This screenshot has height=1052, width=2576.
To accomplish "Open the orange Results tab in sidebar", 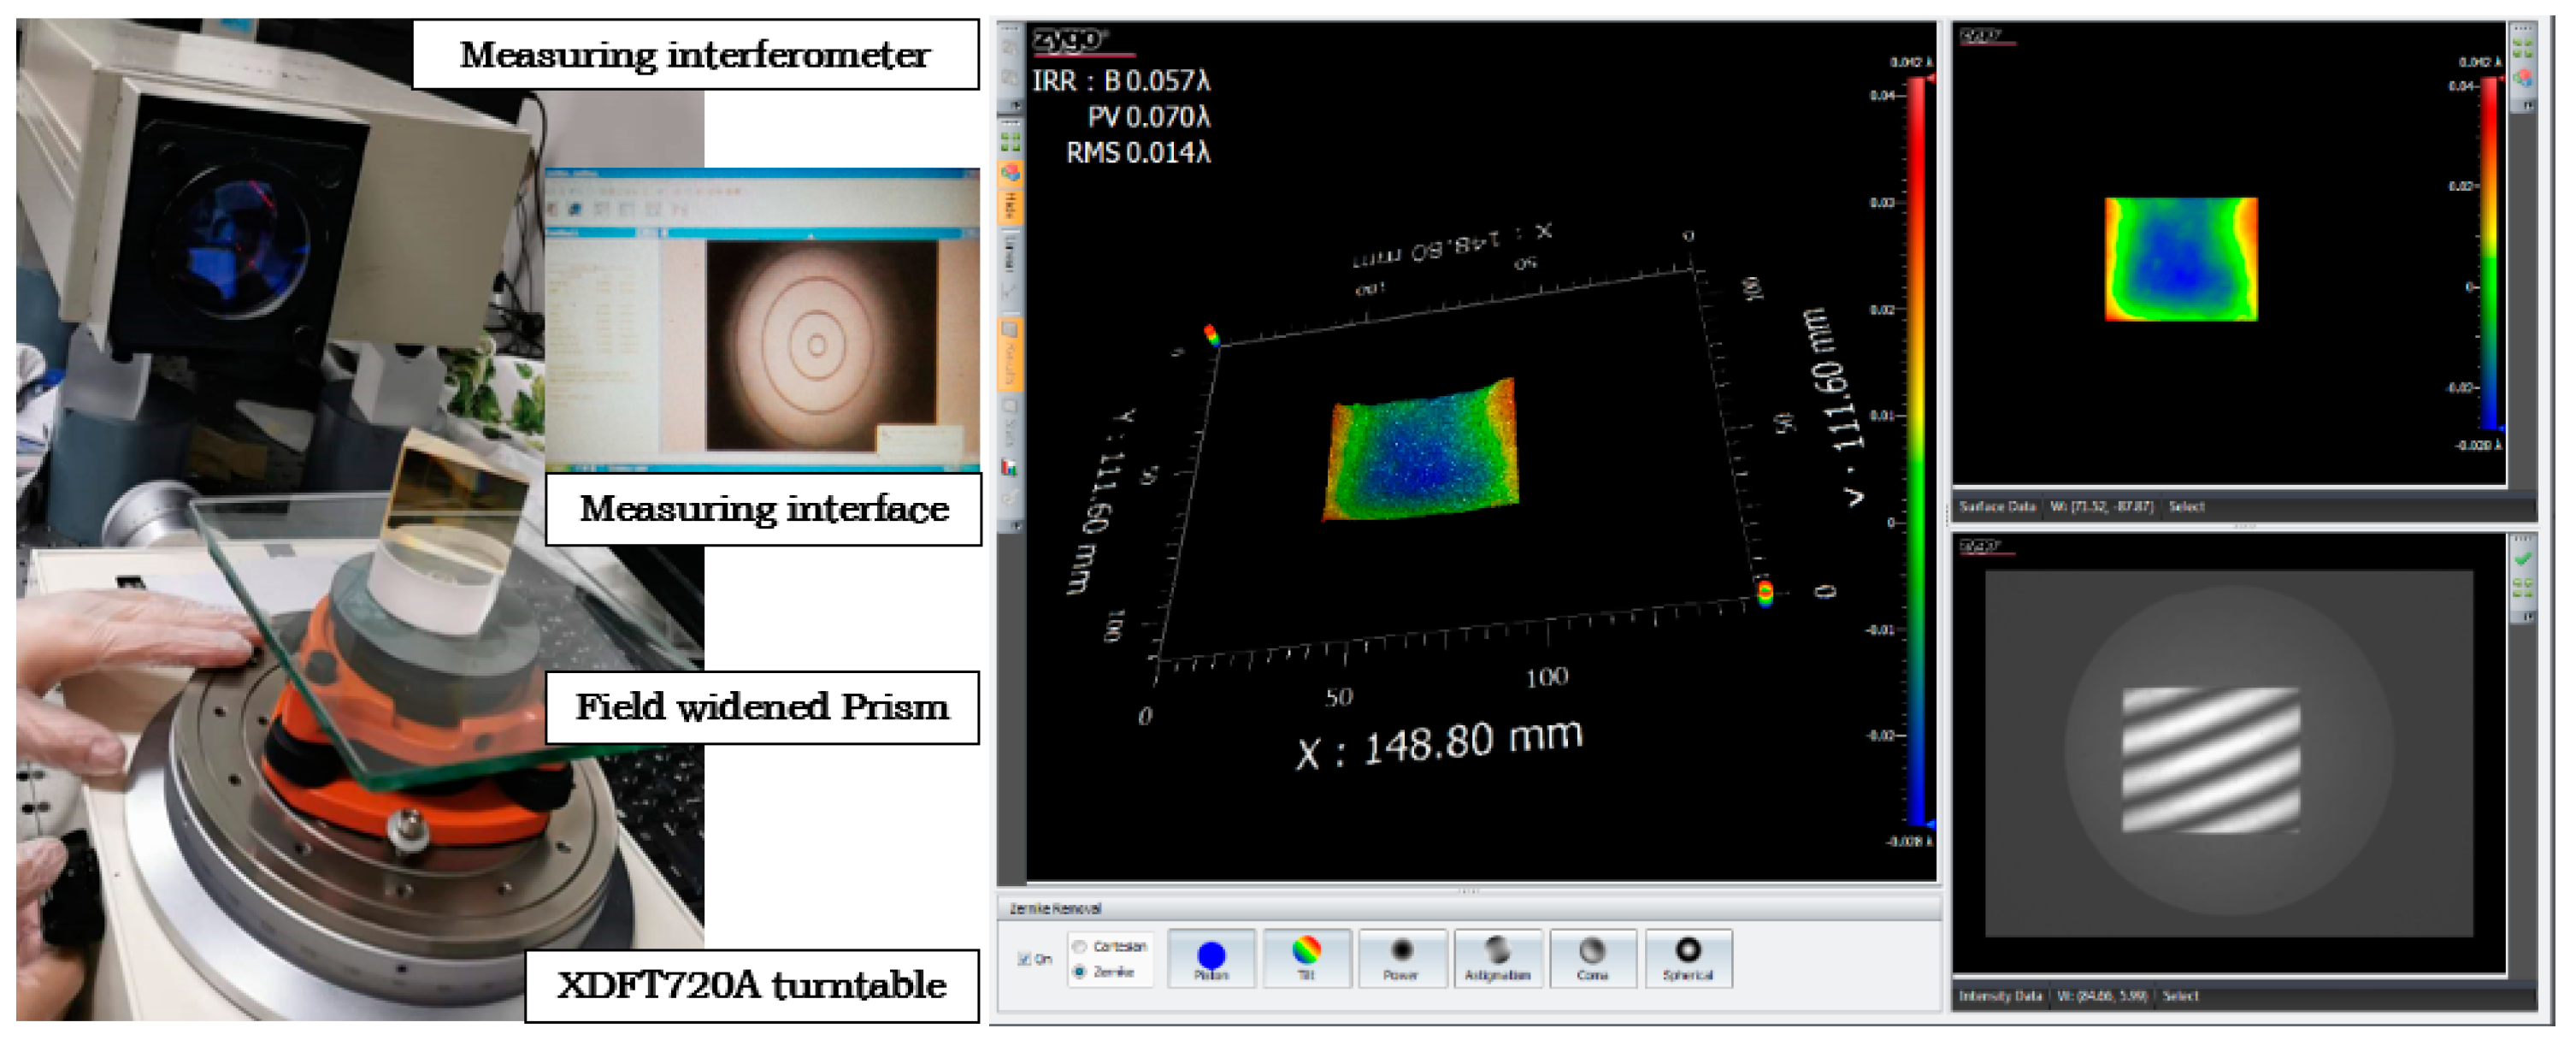I will [x=1010, y=354].
